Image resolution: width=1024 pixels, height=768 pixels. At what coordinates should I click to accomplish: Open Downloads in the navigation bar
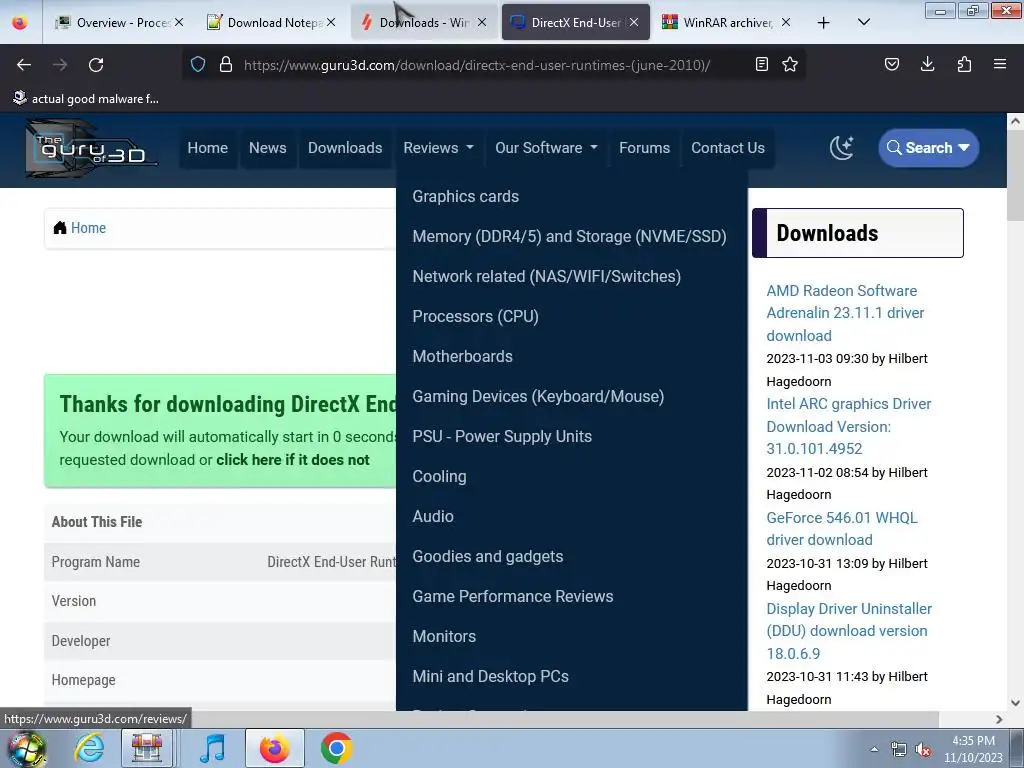pos(345,148)
